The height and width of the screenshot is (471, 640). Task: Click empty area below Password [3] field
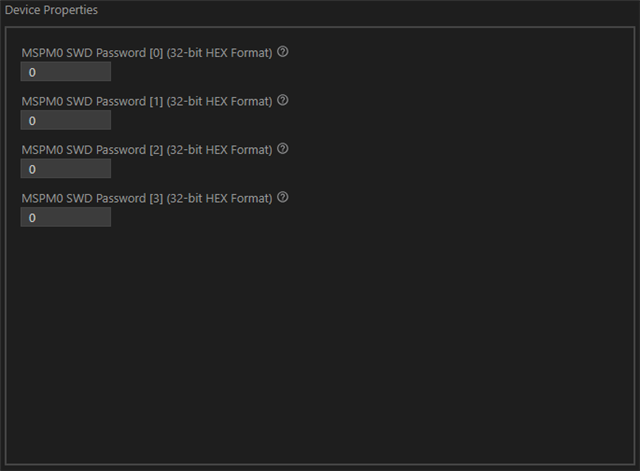[x=320, y=345]
